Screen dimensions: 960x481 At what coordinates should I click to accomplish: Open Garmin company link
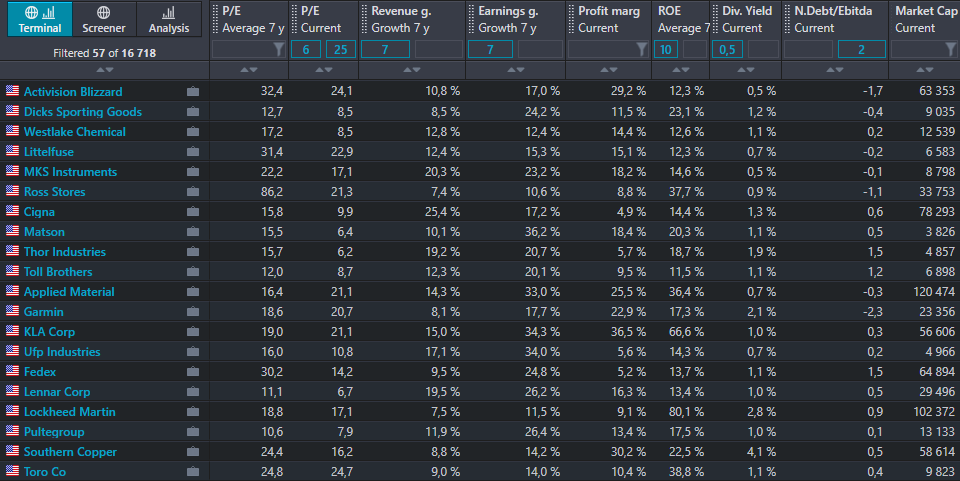pos(43,311)
